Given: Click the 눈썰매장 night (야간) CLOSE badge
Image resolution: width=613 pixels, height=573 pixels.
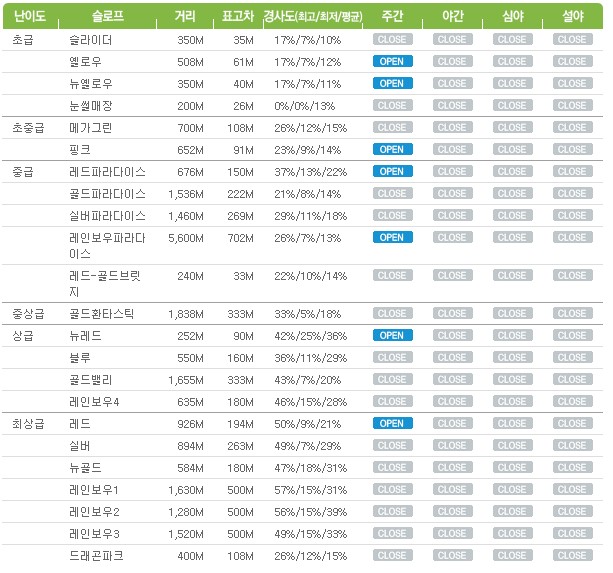Looking at the screenshot, I should pos(452,106).
